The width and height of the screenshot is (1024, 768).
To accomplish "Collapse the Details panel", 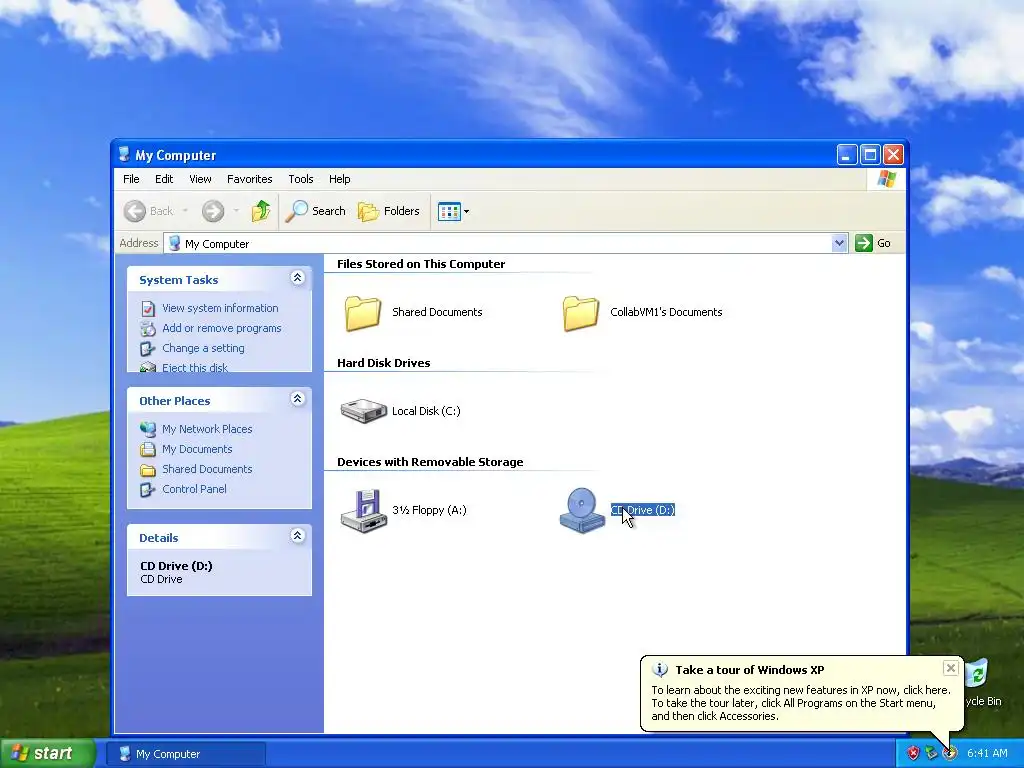I will pyautogui.click(x=297, y=536).
